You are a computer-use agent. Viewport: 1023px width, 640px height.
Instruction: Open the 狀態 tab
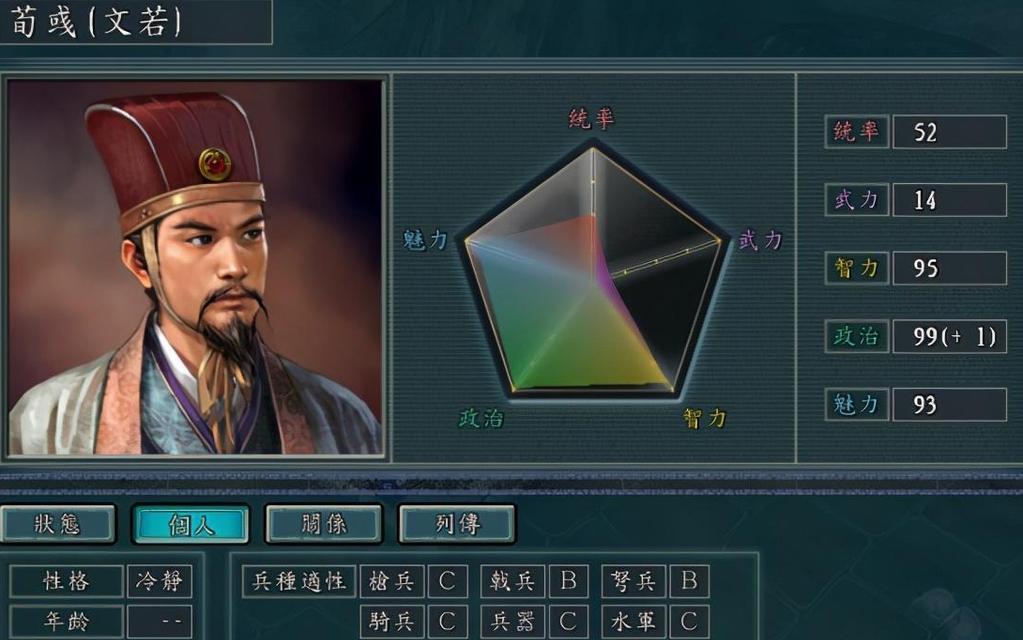58,524
